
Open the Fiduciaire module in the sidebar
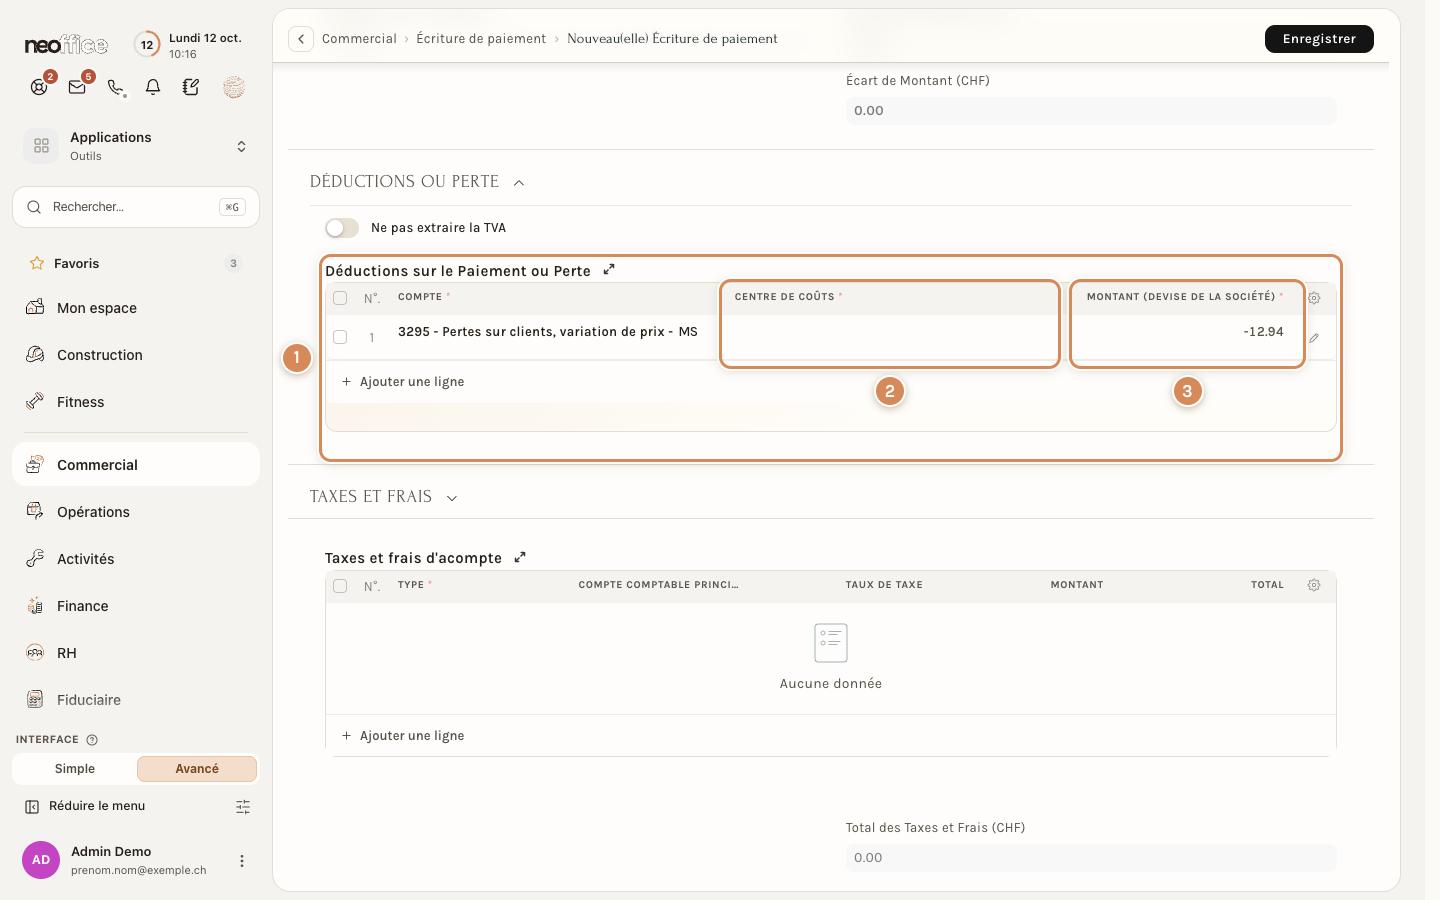136,700
